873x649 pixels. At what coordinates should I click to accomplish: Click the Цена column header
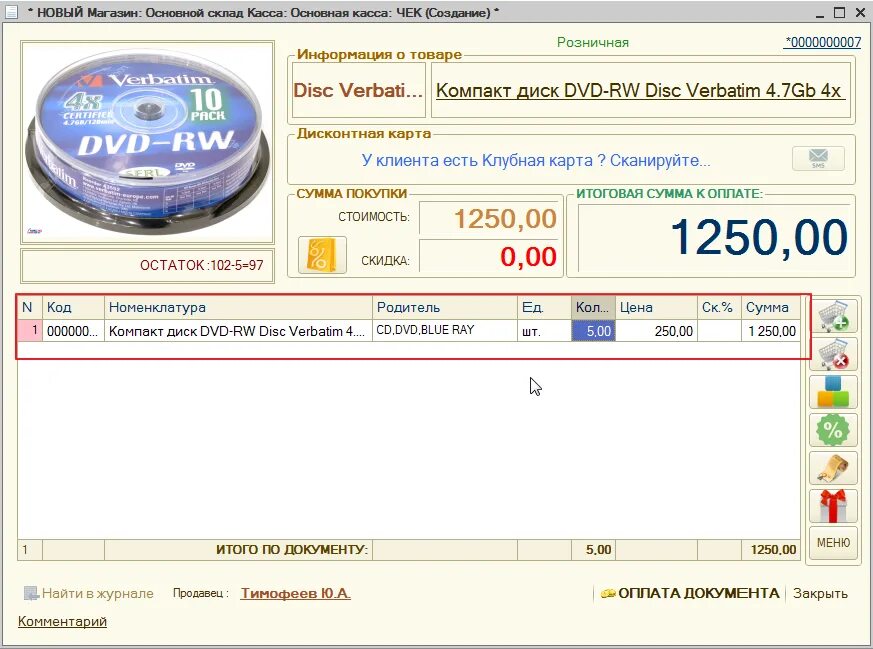pos(656,307)
